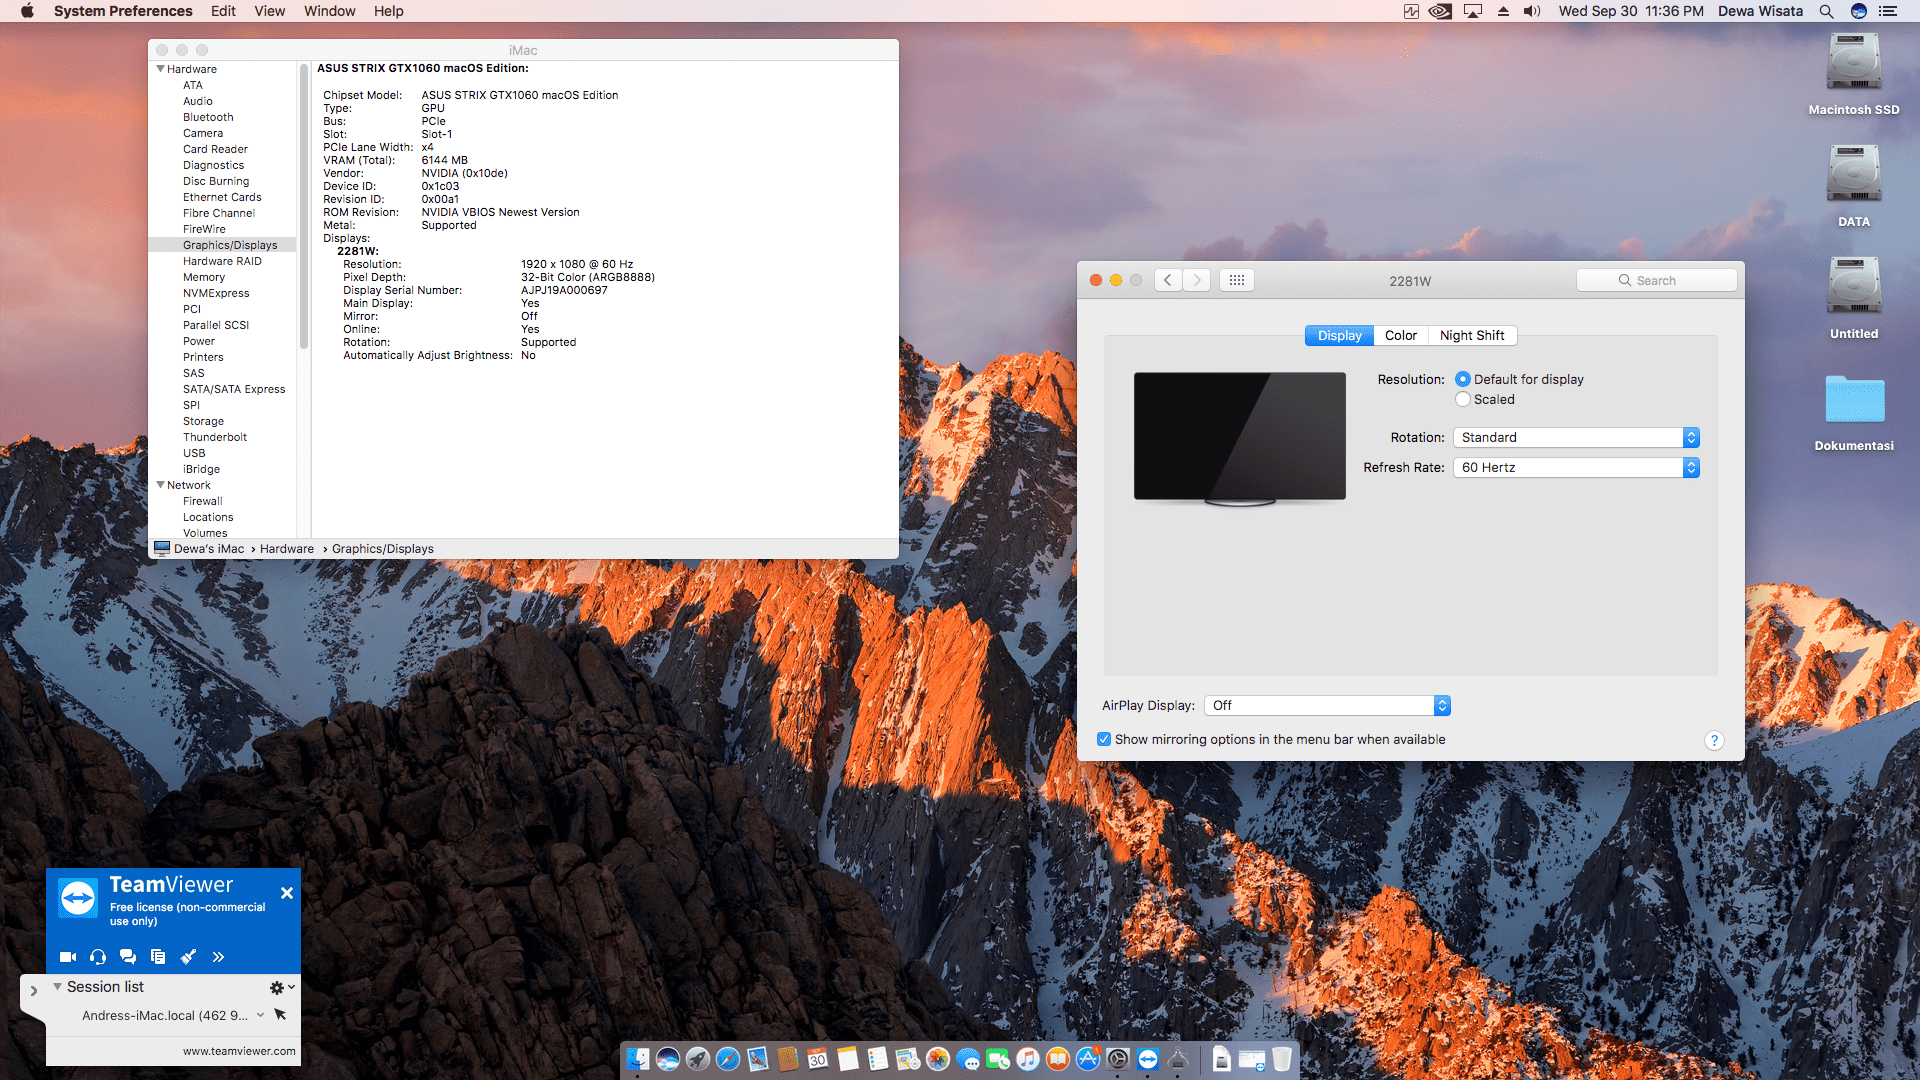Viewport: 1920px width, 1080px height.
Task: Uncheck Show mirroring options checkbox
Action: [1104, 740]
